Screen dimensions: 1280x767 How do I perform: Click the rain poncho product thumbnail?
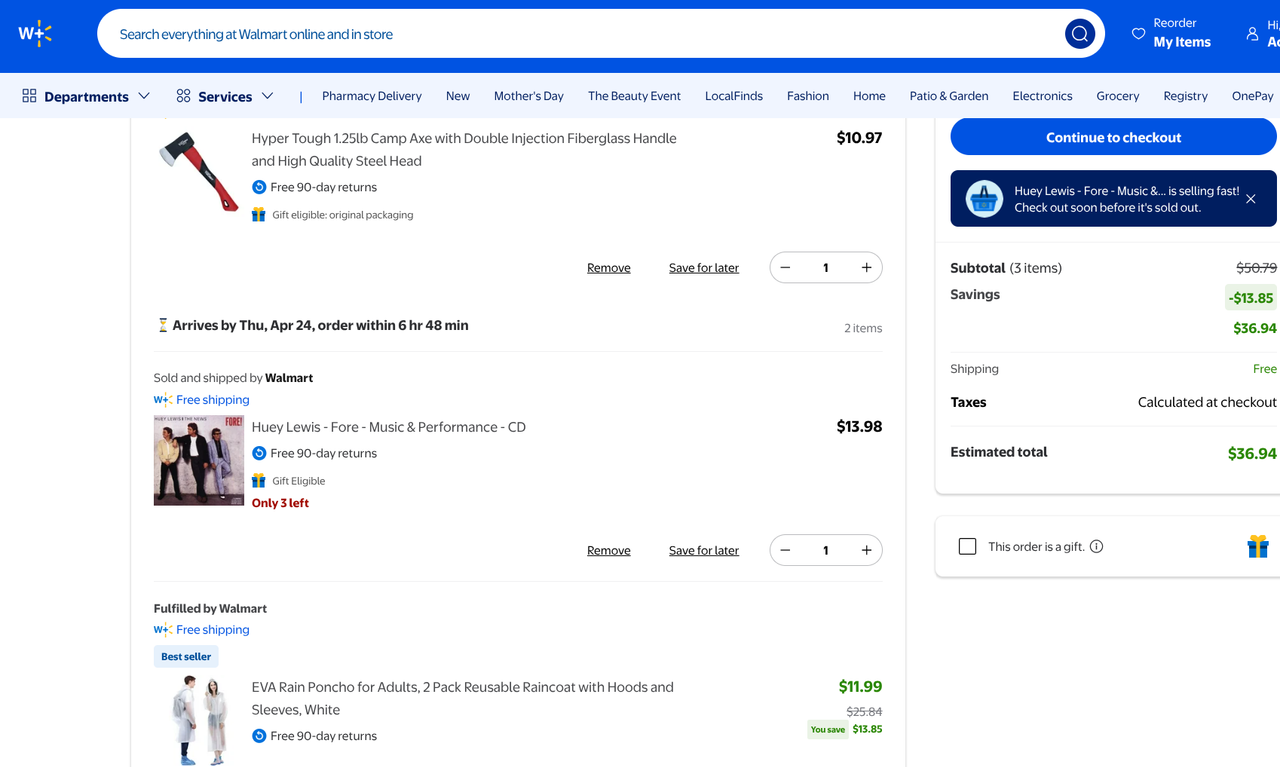click(199, 720)
